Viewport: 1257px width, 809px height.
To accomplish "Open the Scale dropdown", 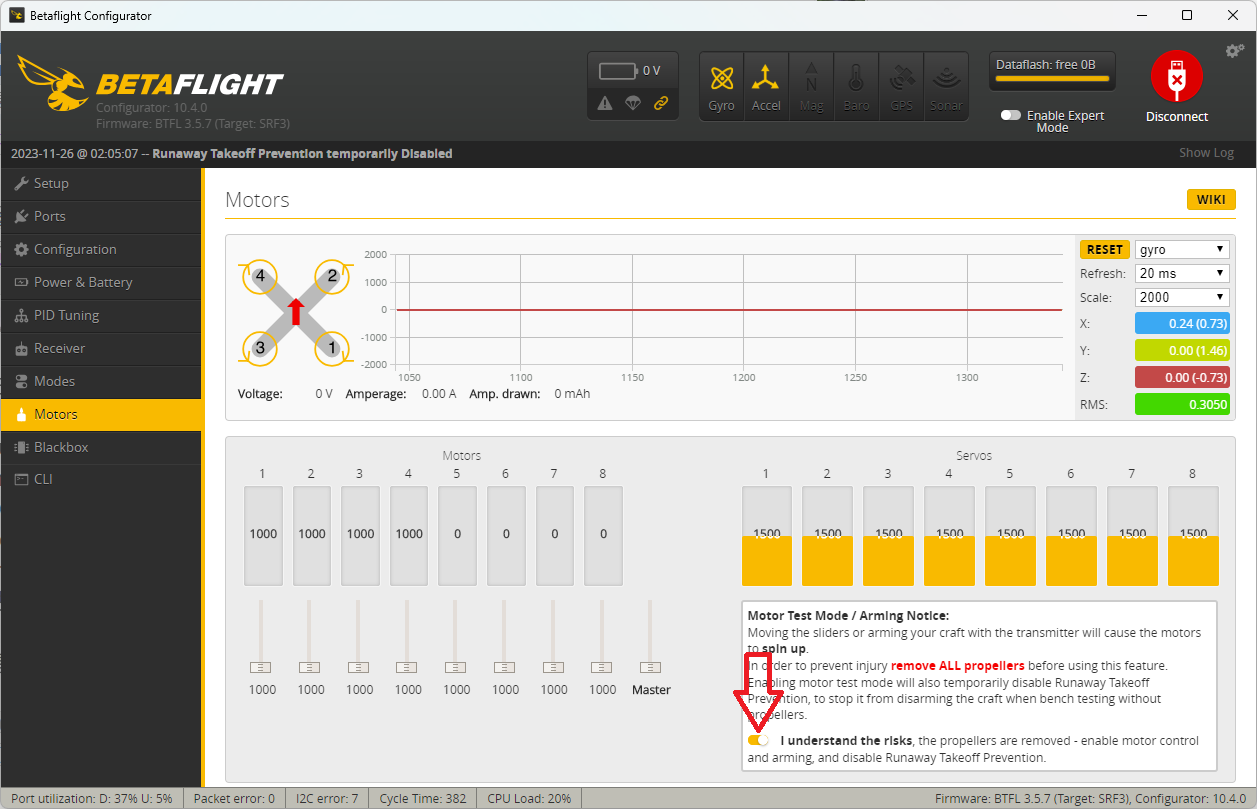I will click(x=1182, y=297).
